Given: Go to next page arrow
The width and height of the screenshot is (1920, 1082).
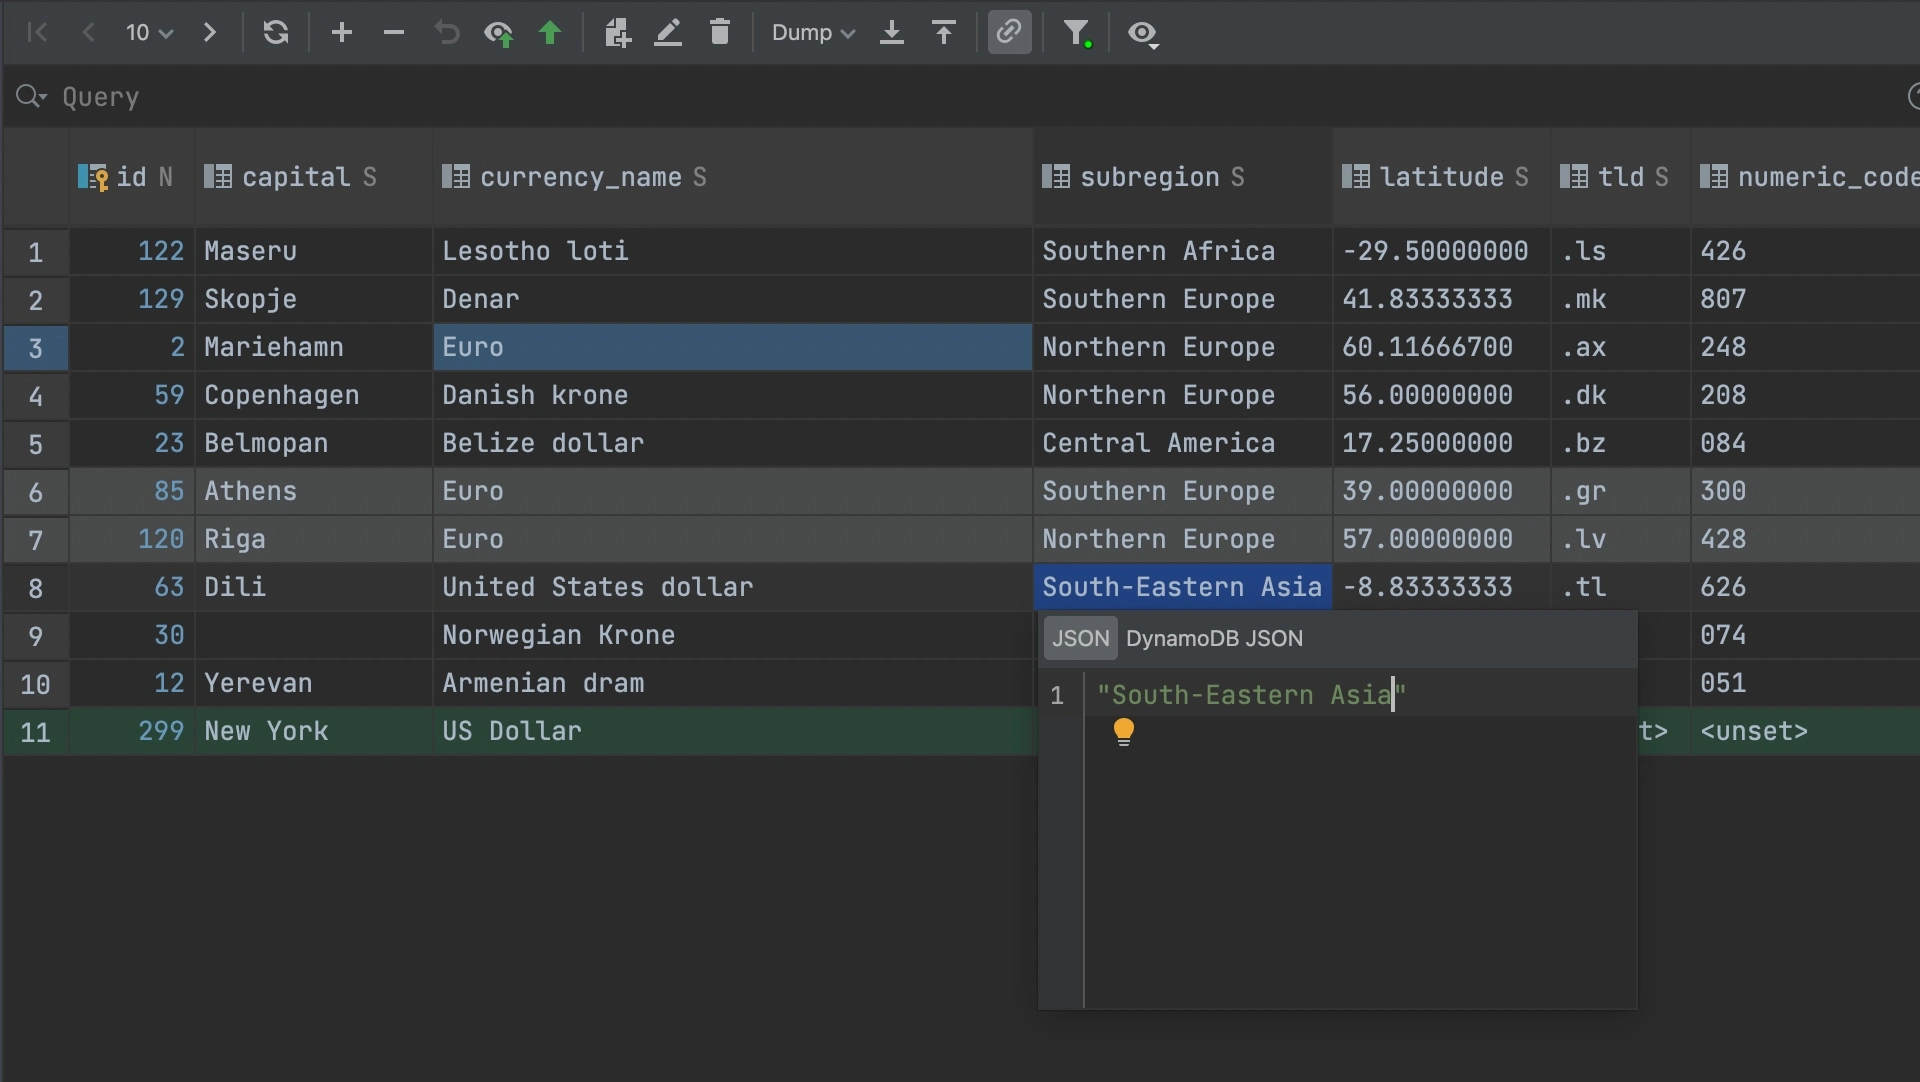Looking at the screenshot, I should (209, 33).
